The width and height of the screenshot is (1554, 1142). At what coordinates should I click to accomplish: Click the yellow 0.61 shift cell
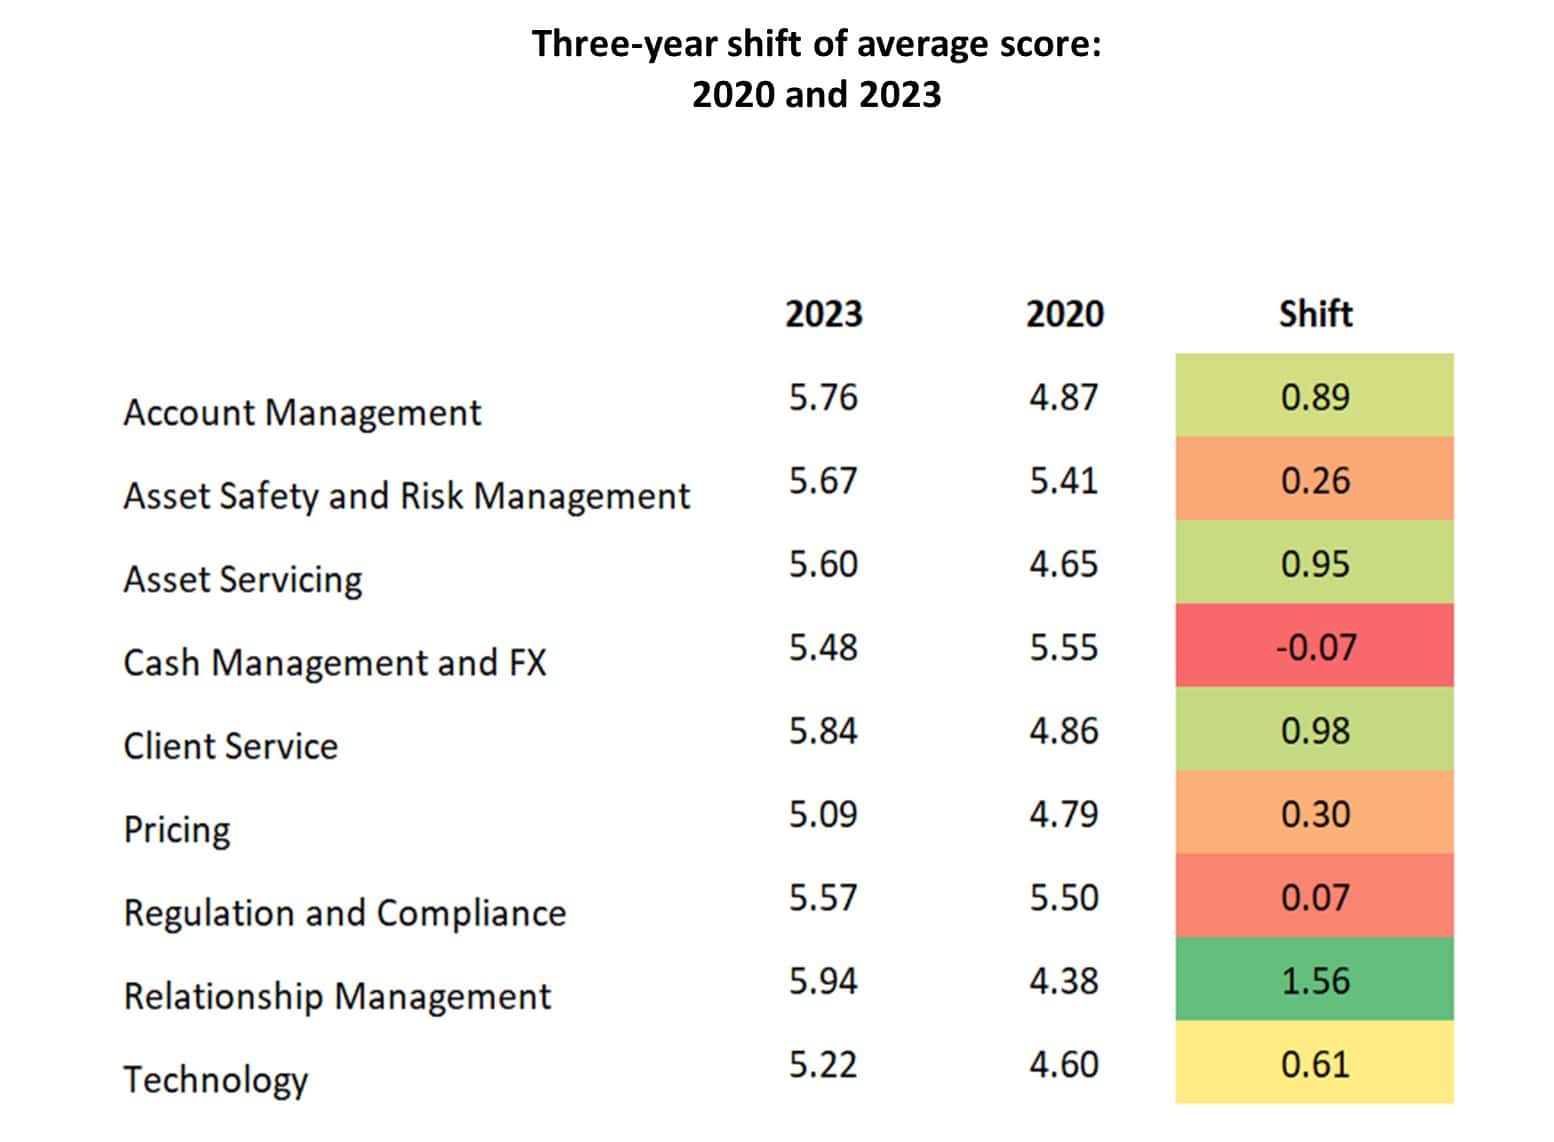(x=1314, y=1063)
